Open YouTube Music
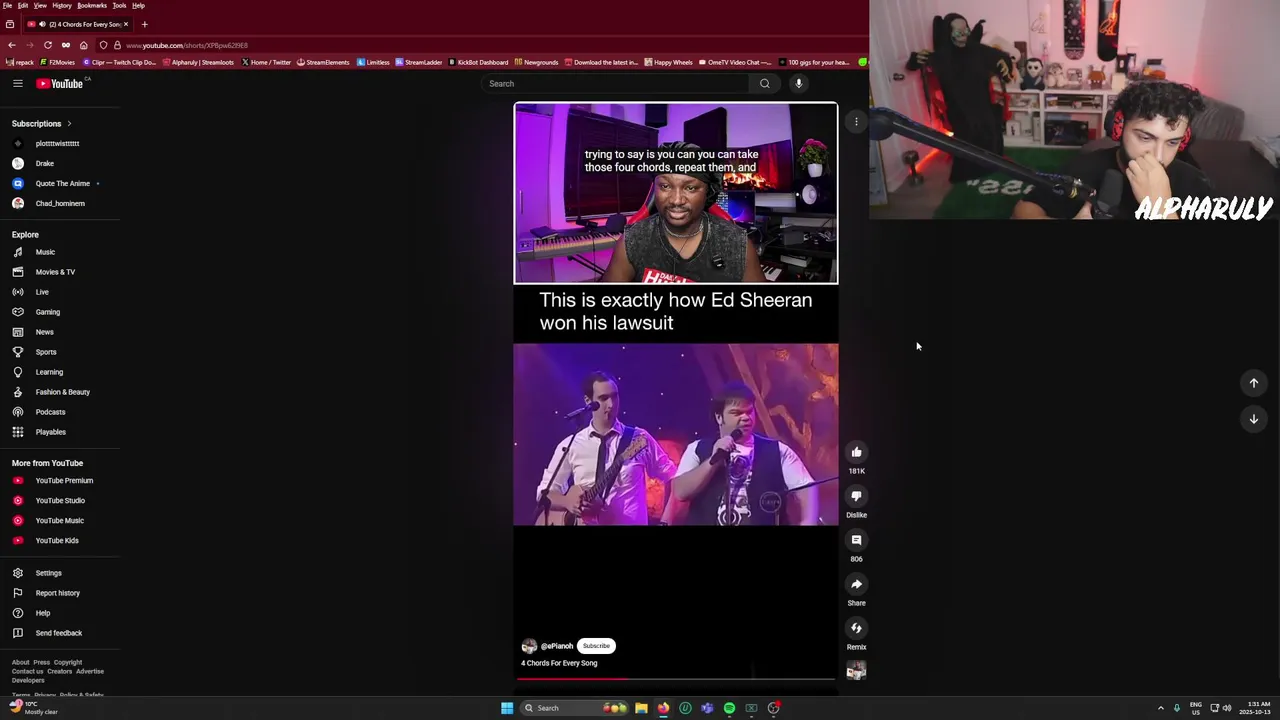This screenshot has width=1280, height=720. coord(60,520)
